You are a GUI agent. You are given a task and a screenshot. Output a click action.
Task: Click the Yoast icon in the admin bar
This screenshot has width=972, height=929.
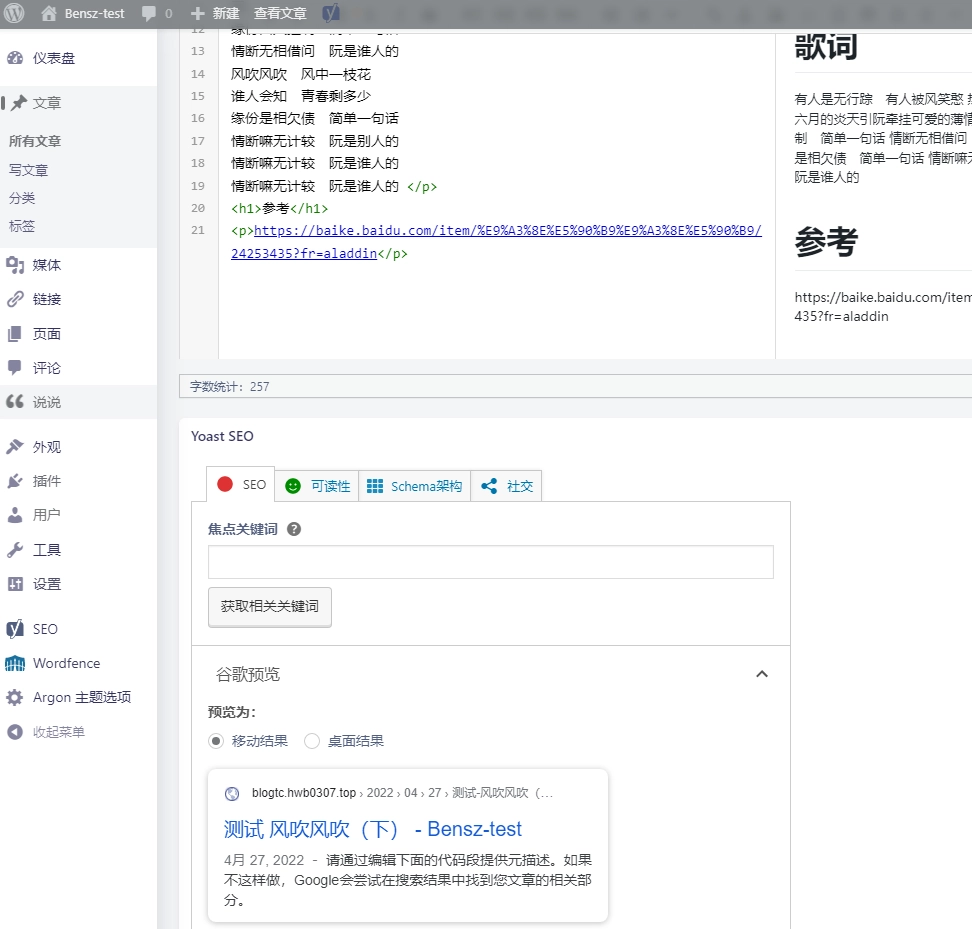click(331, 13)
